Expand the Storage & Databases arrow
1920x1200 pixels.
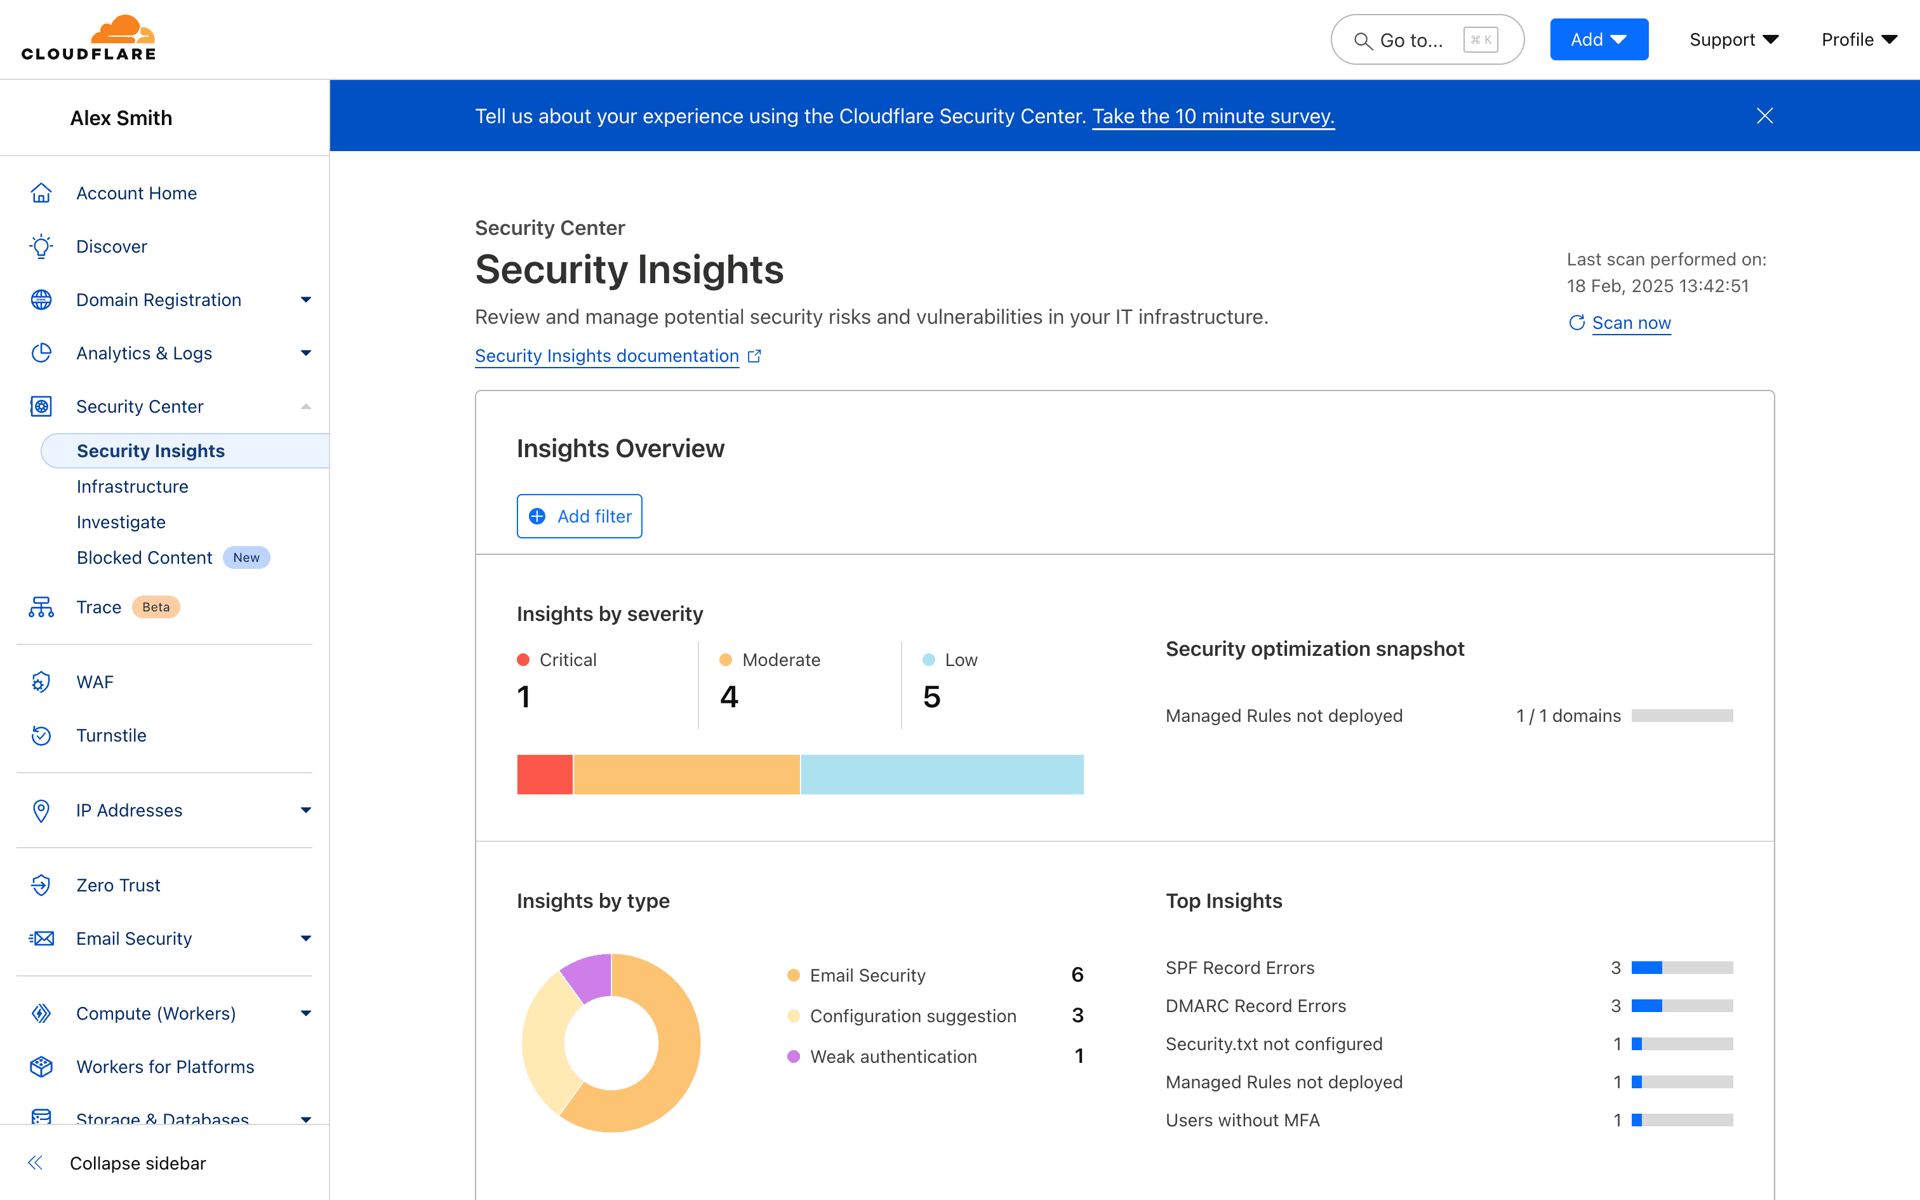click(306, 1119)
